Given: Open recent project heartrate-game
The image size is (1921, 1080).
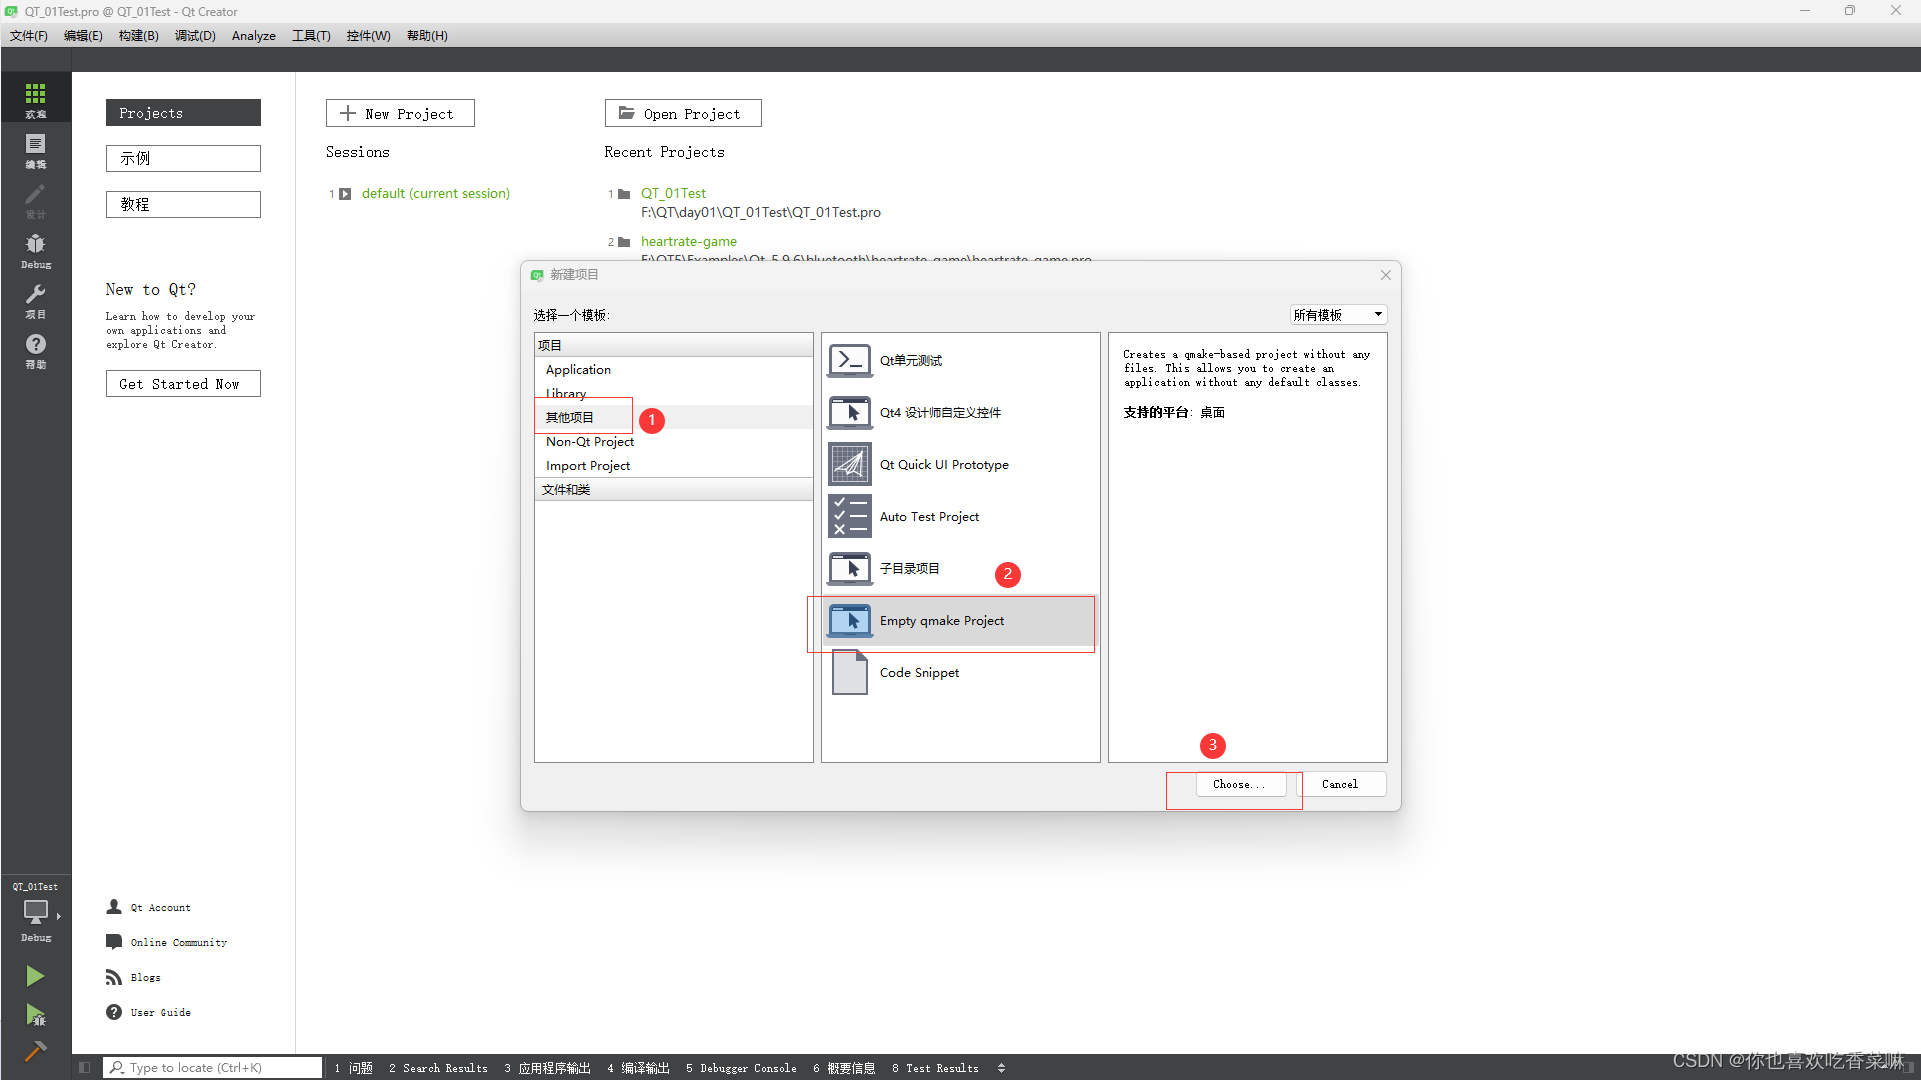Looking at the screenshot, I should 688,241.
